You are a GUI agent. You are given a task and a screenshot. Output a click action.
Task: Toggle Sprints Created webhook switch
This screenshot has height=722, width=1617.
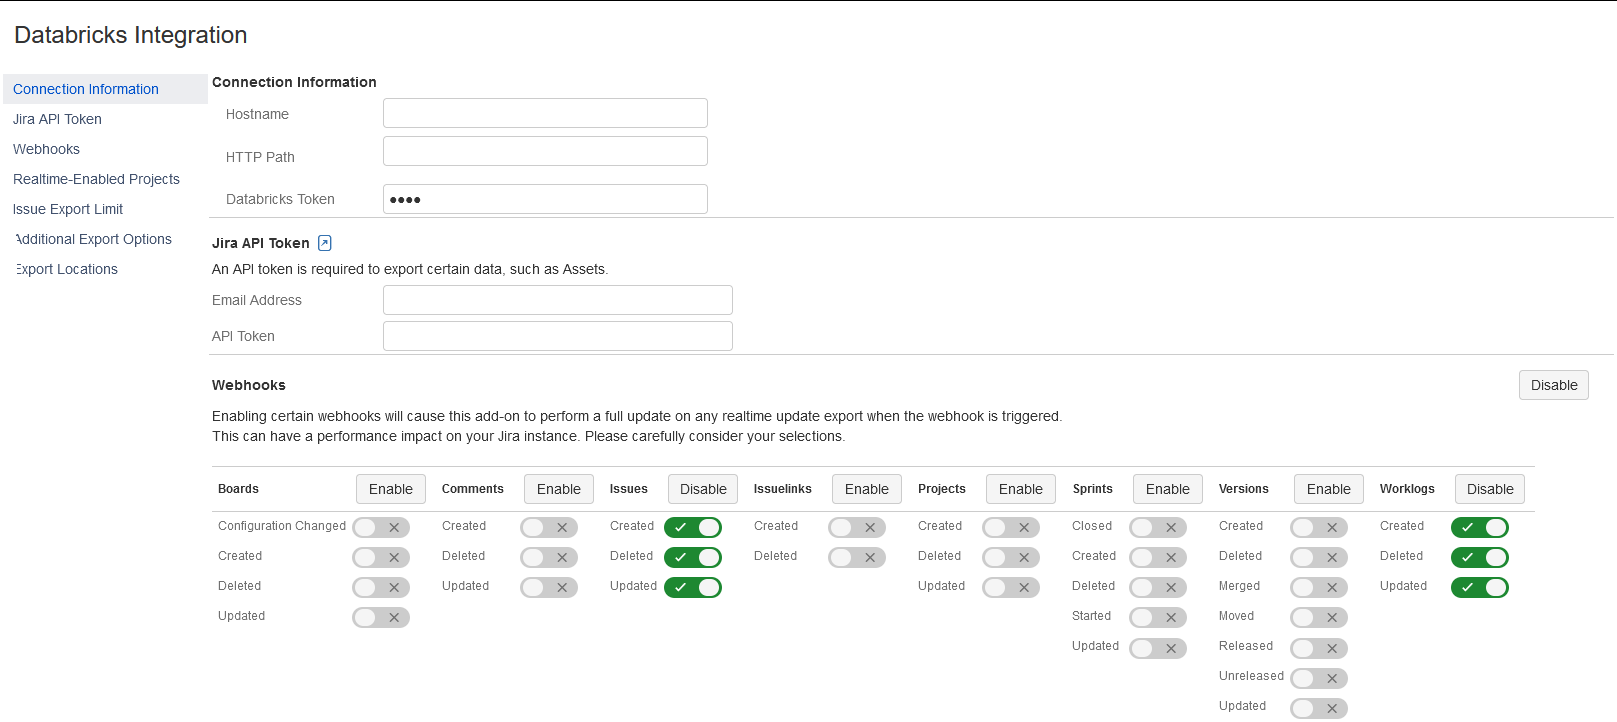coord(1158,557)
